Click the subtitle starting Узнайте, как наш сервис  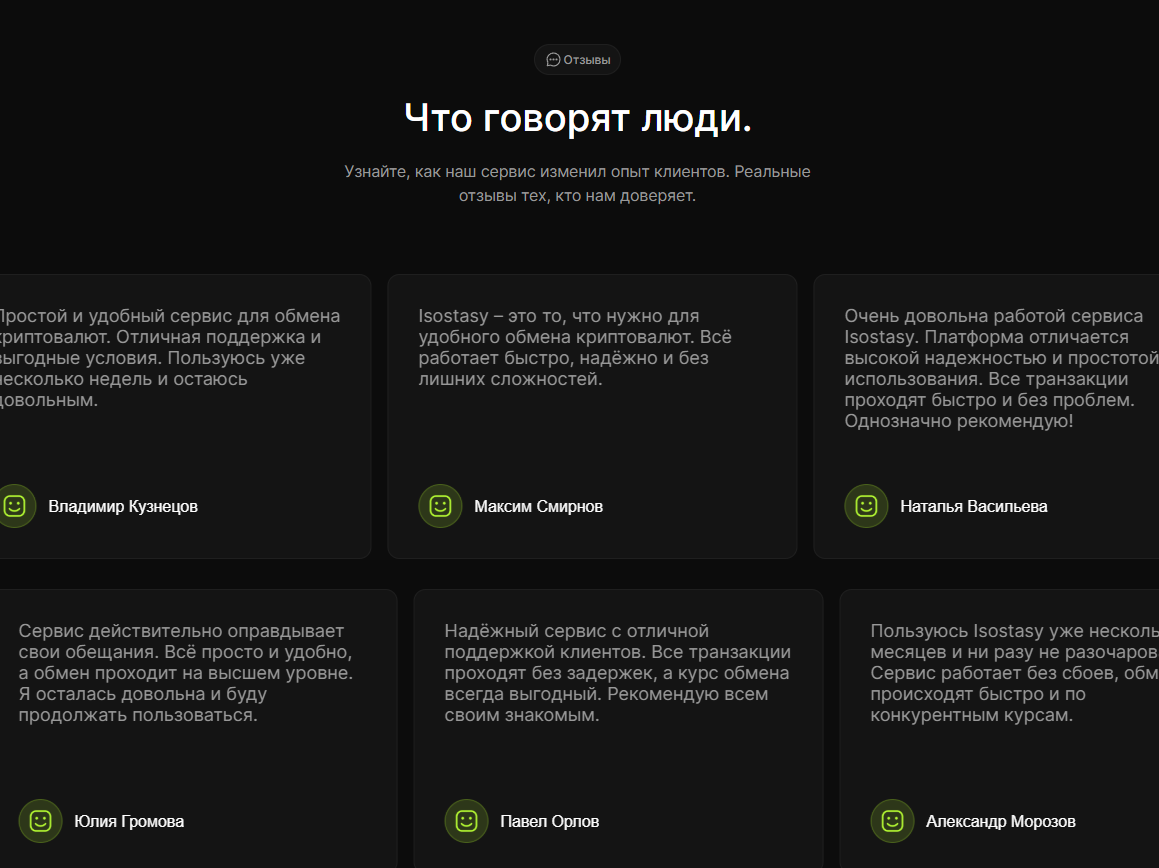(x=577, y=183)
